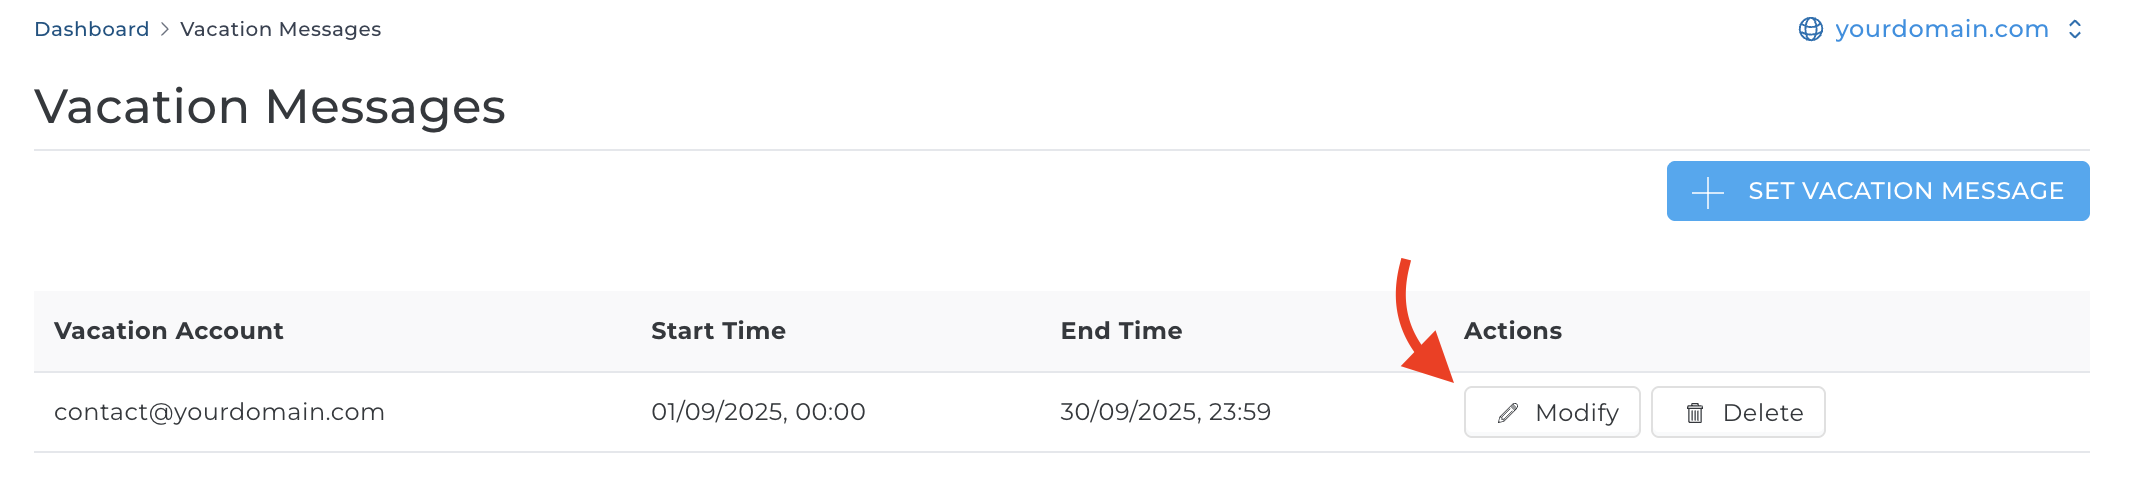Select the contact@yourdomain.com account cell
2130x492 pixels.
click(x=219, y=412)
